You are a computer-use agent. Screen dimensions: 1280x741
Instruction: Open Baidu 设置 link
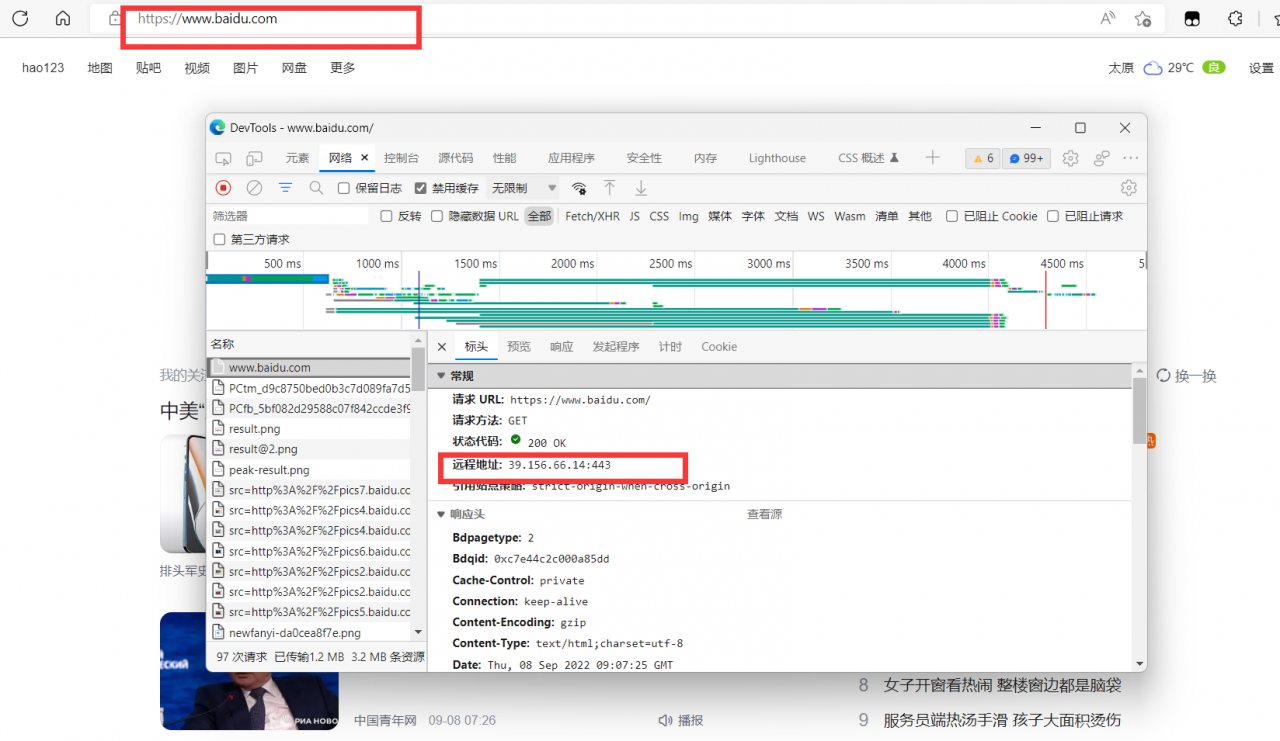1261,68
